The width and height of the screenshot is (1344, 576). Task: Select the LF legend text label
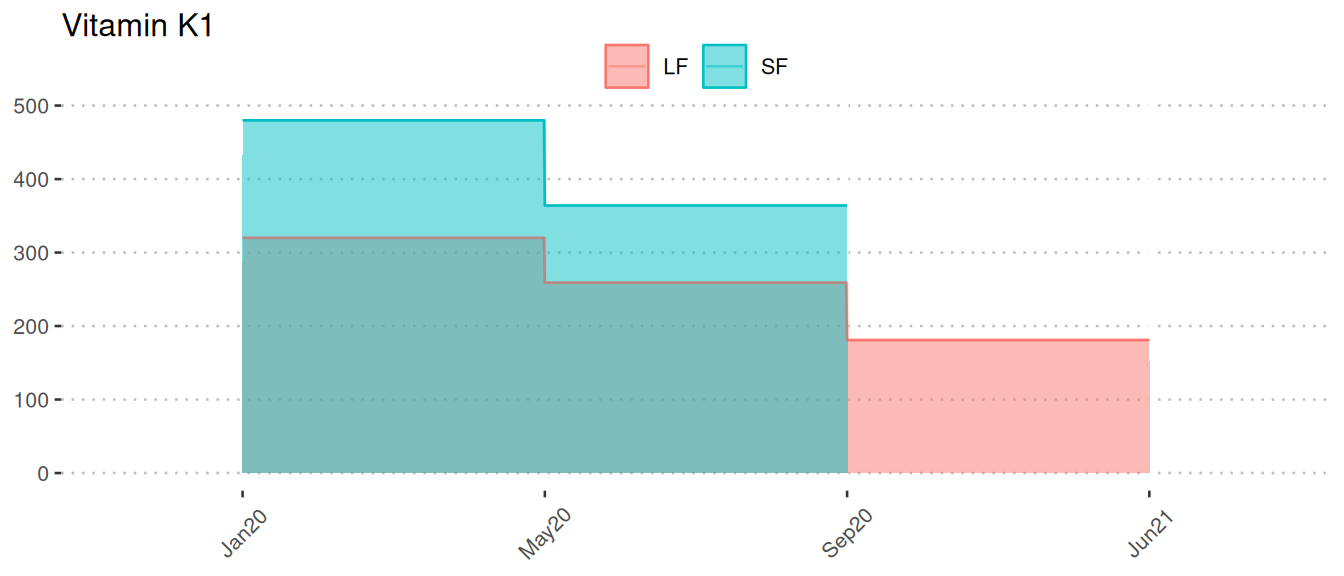tap(675, 67)
